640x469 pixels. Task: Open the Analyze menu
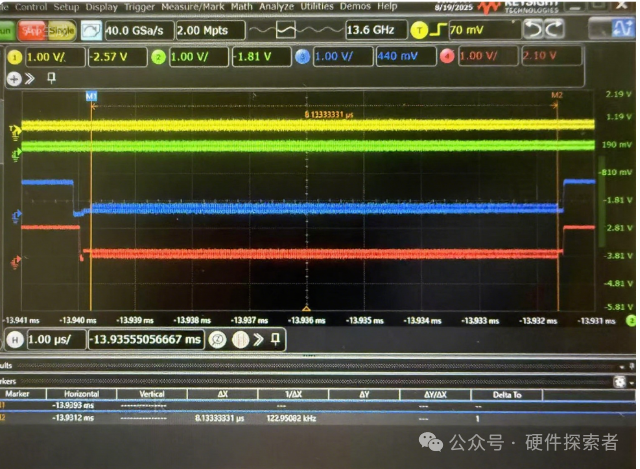276,7
